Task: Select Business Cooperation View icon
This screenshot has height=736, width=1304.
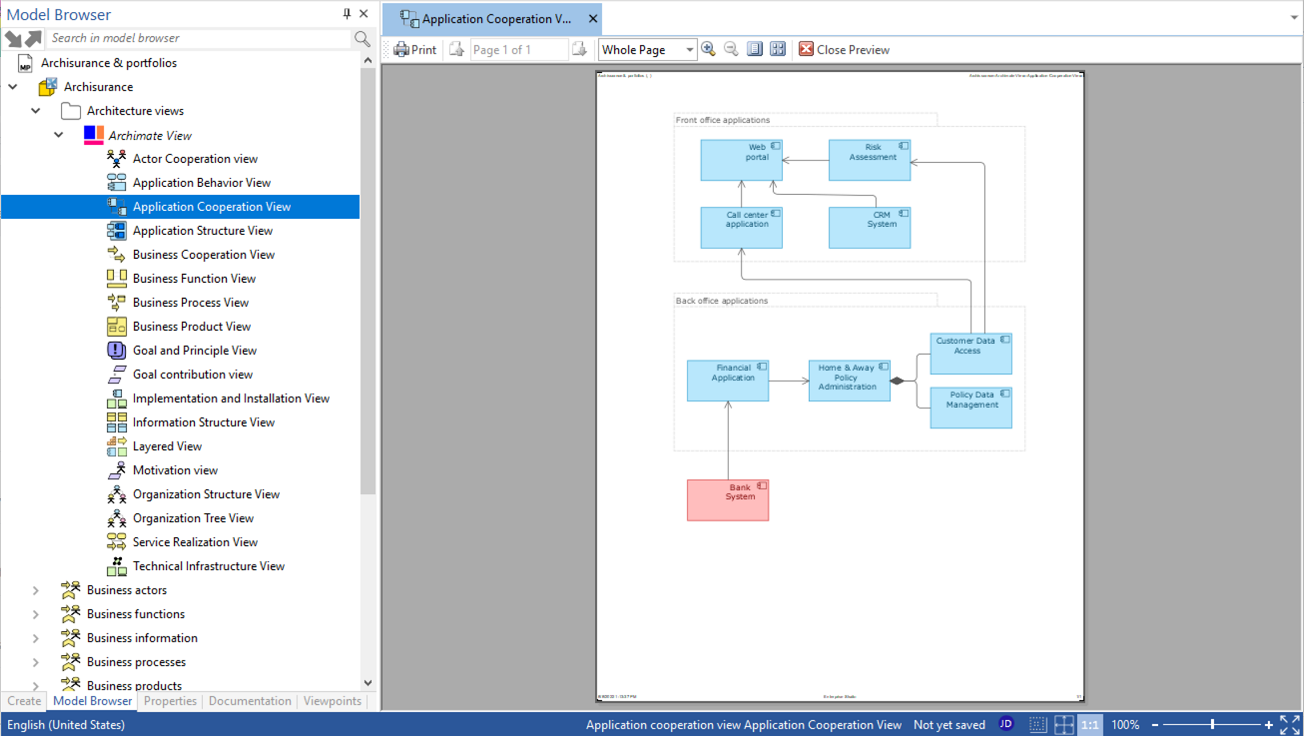Action: 117,255
